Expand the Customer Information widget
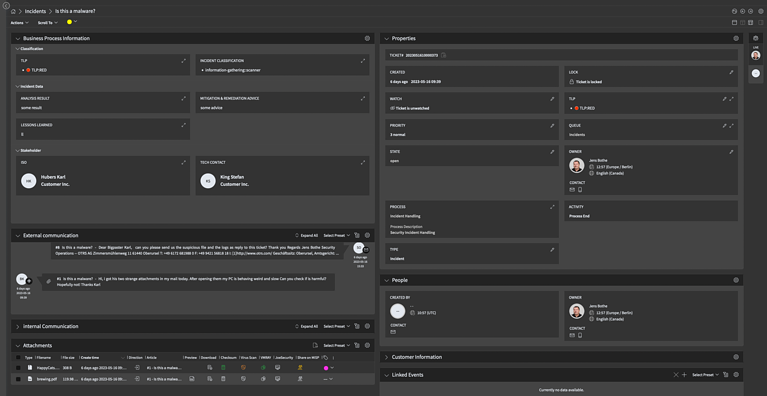The height and width of the screenshot is (396, 767). click(386, 357)
